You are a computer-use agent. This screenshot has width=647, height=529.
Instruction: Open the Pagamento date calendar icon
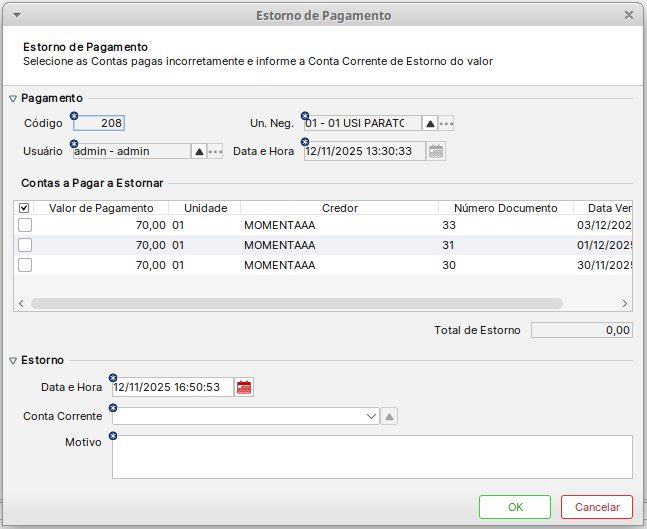[436, 151]
